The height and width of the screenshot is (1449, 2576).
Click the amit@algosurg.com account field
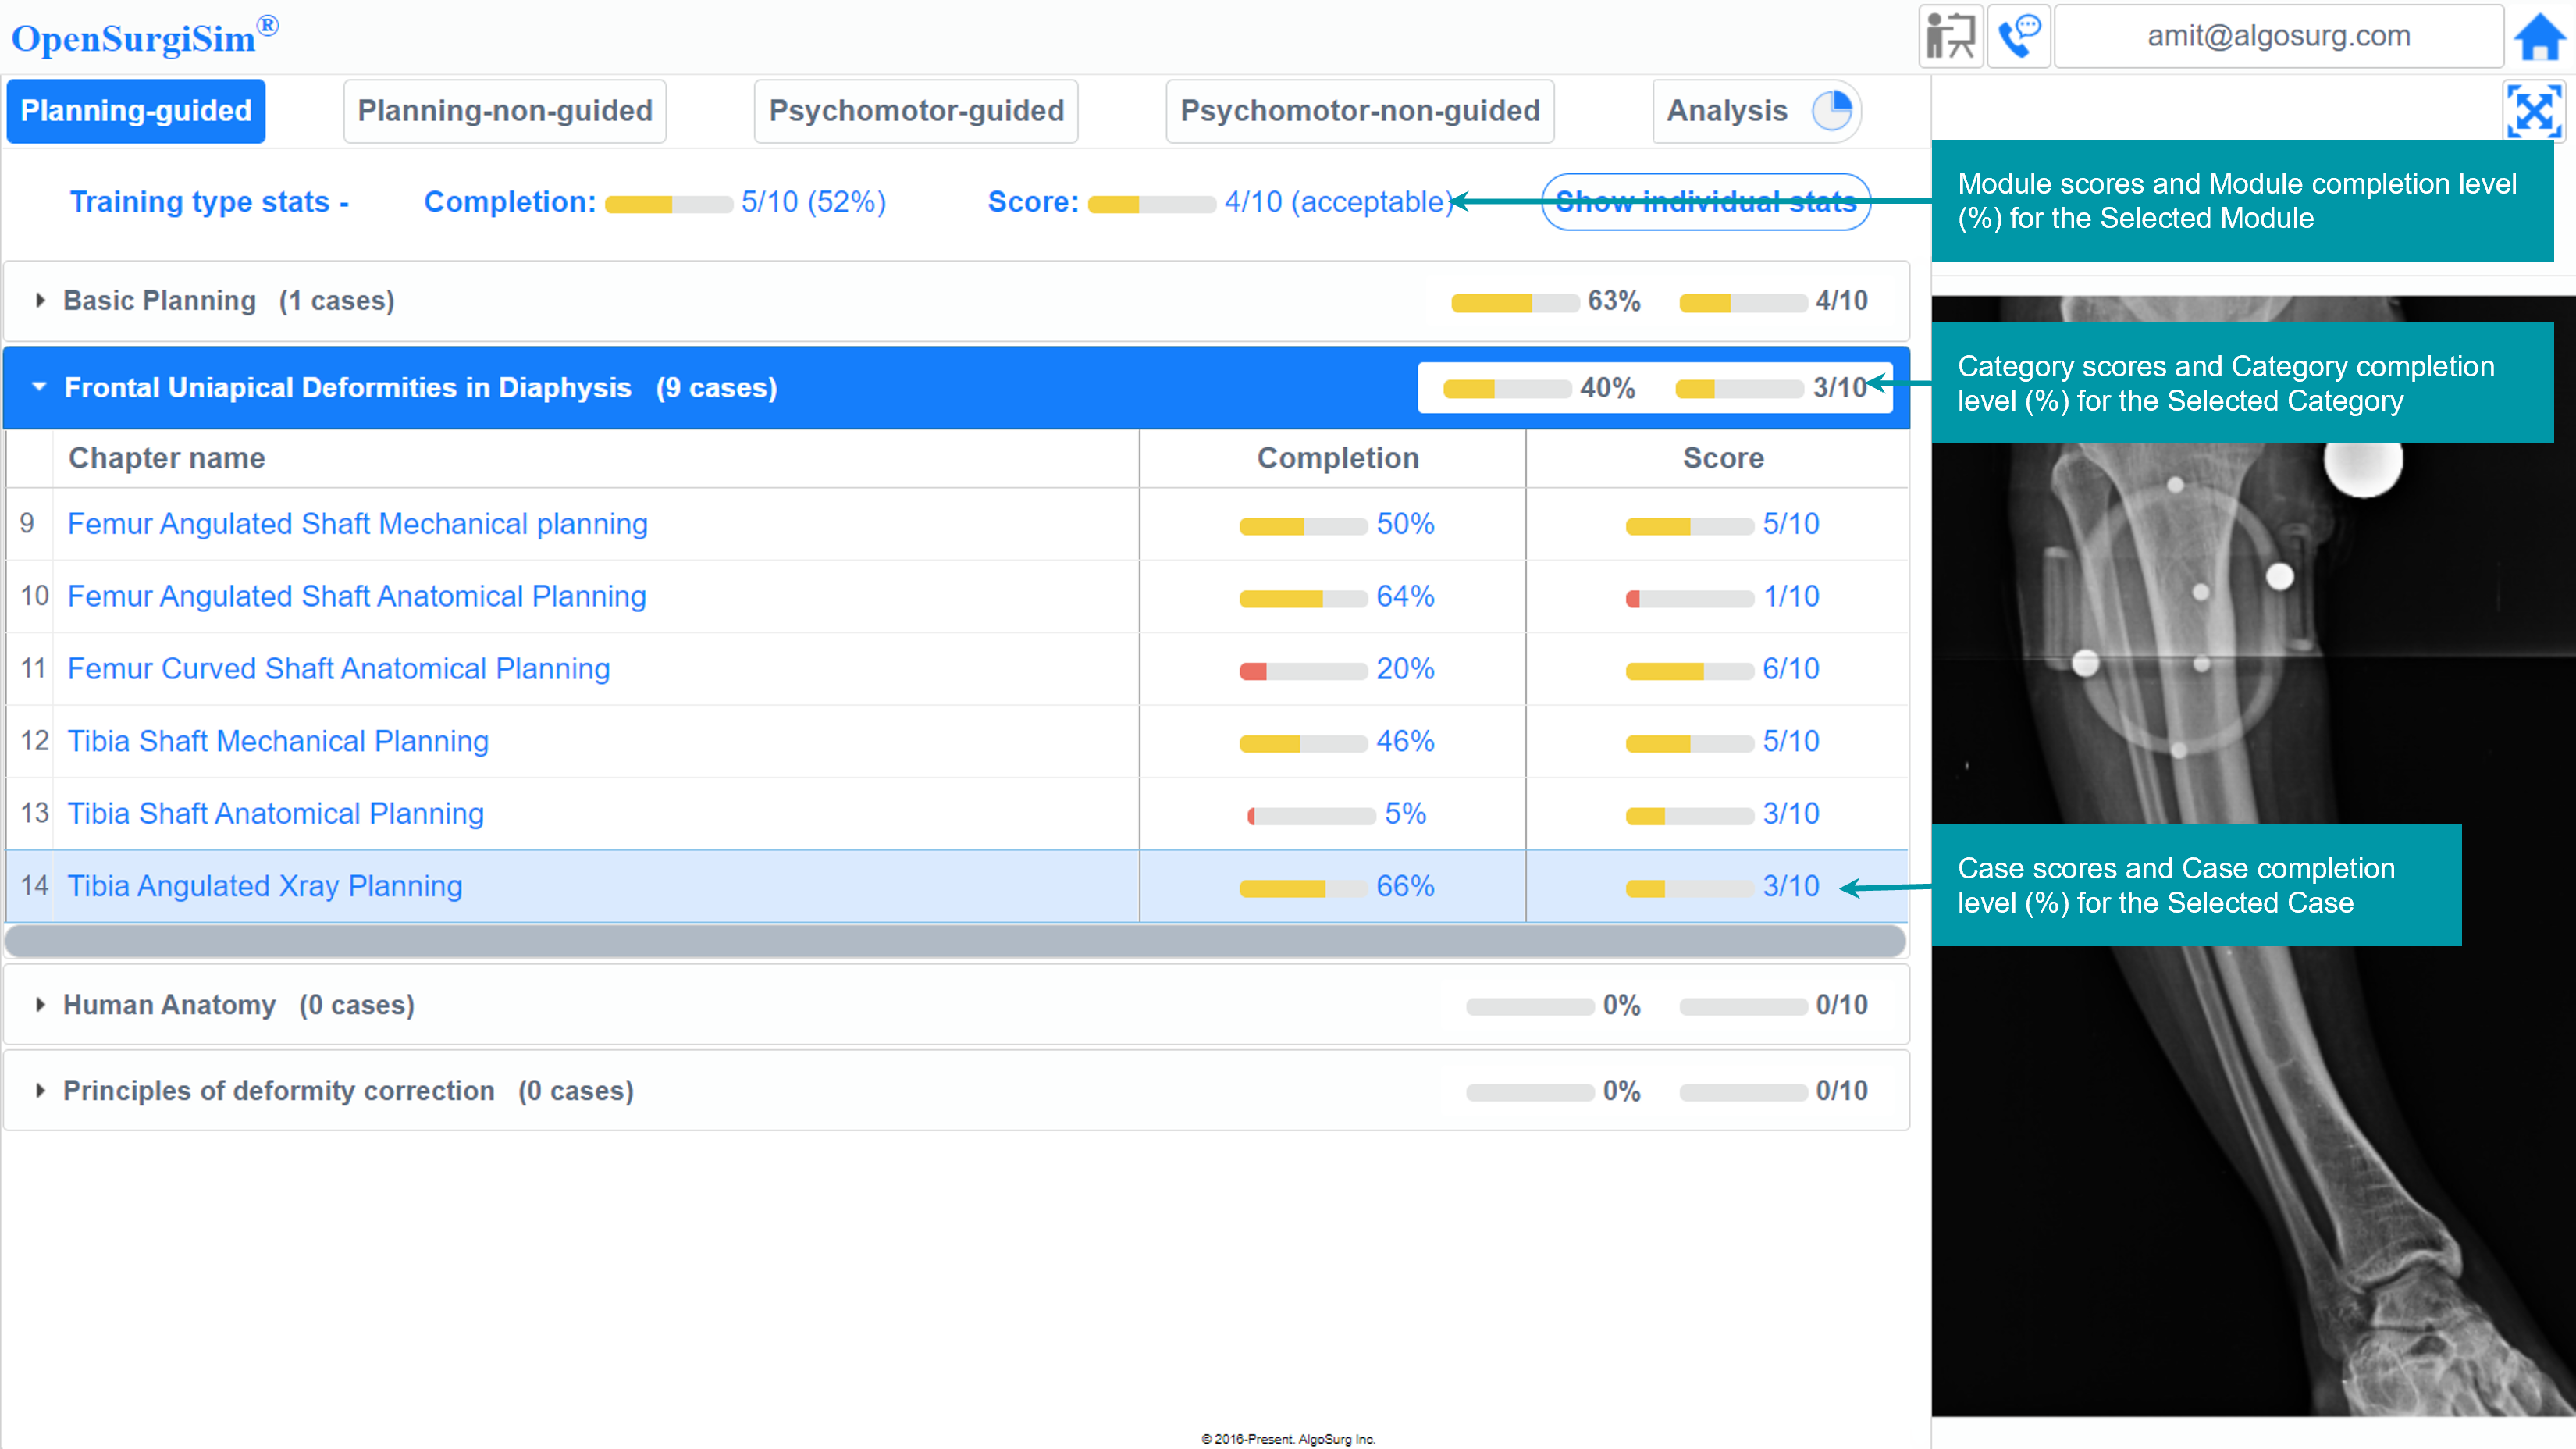tap(2278, 37)
